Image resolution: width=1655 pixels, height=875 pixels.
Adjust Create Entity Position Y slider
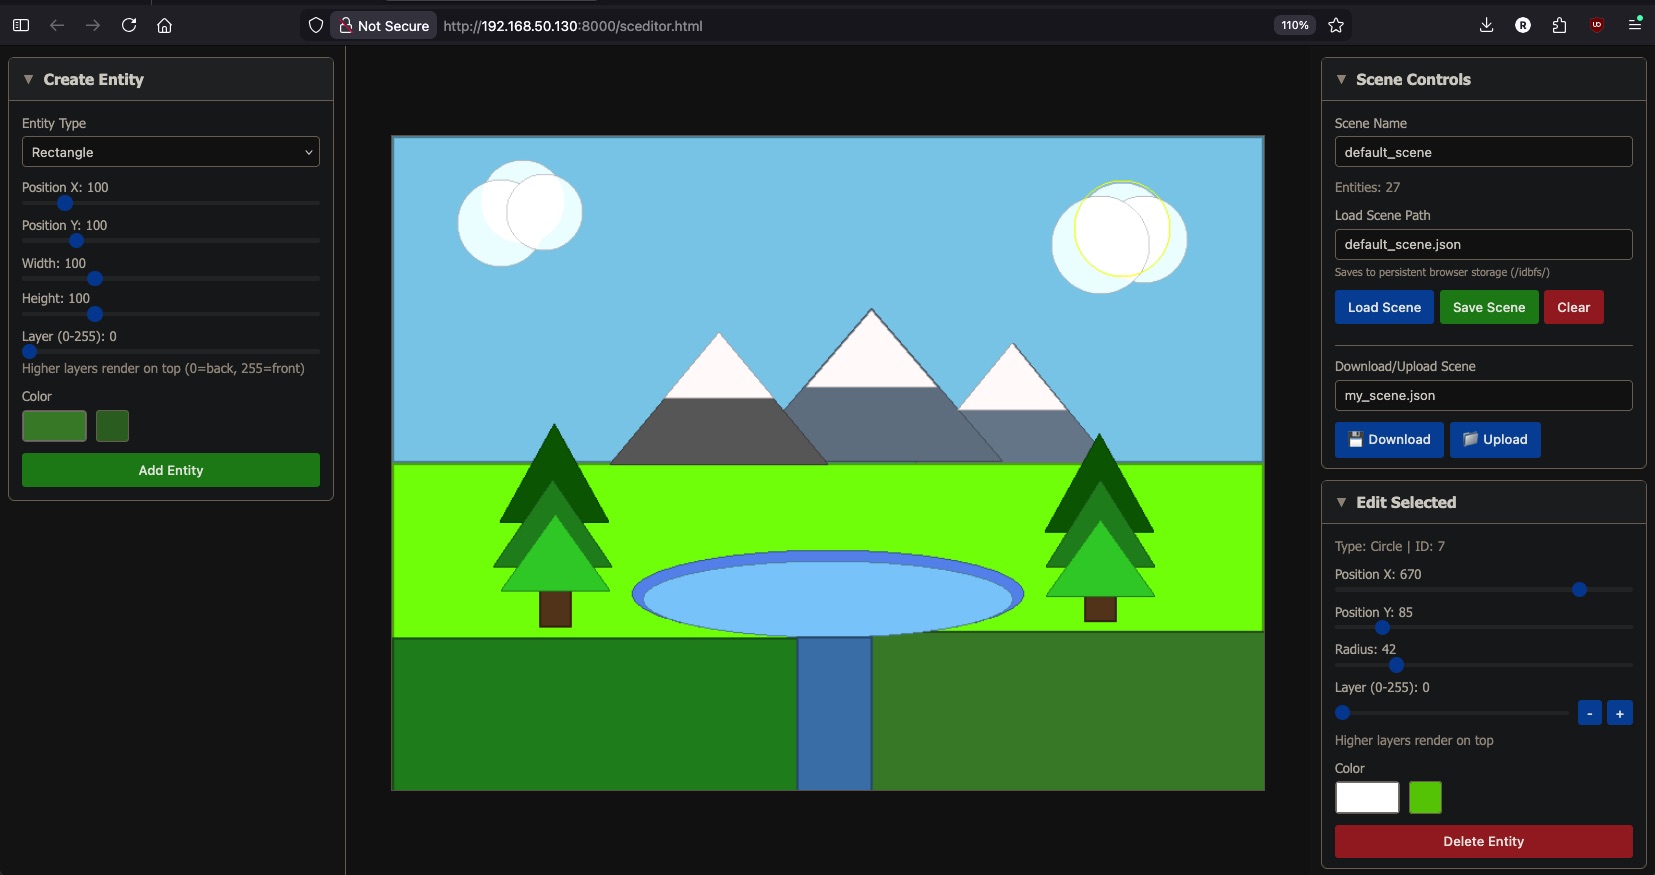click(171, 241)
